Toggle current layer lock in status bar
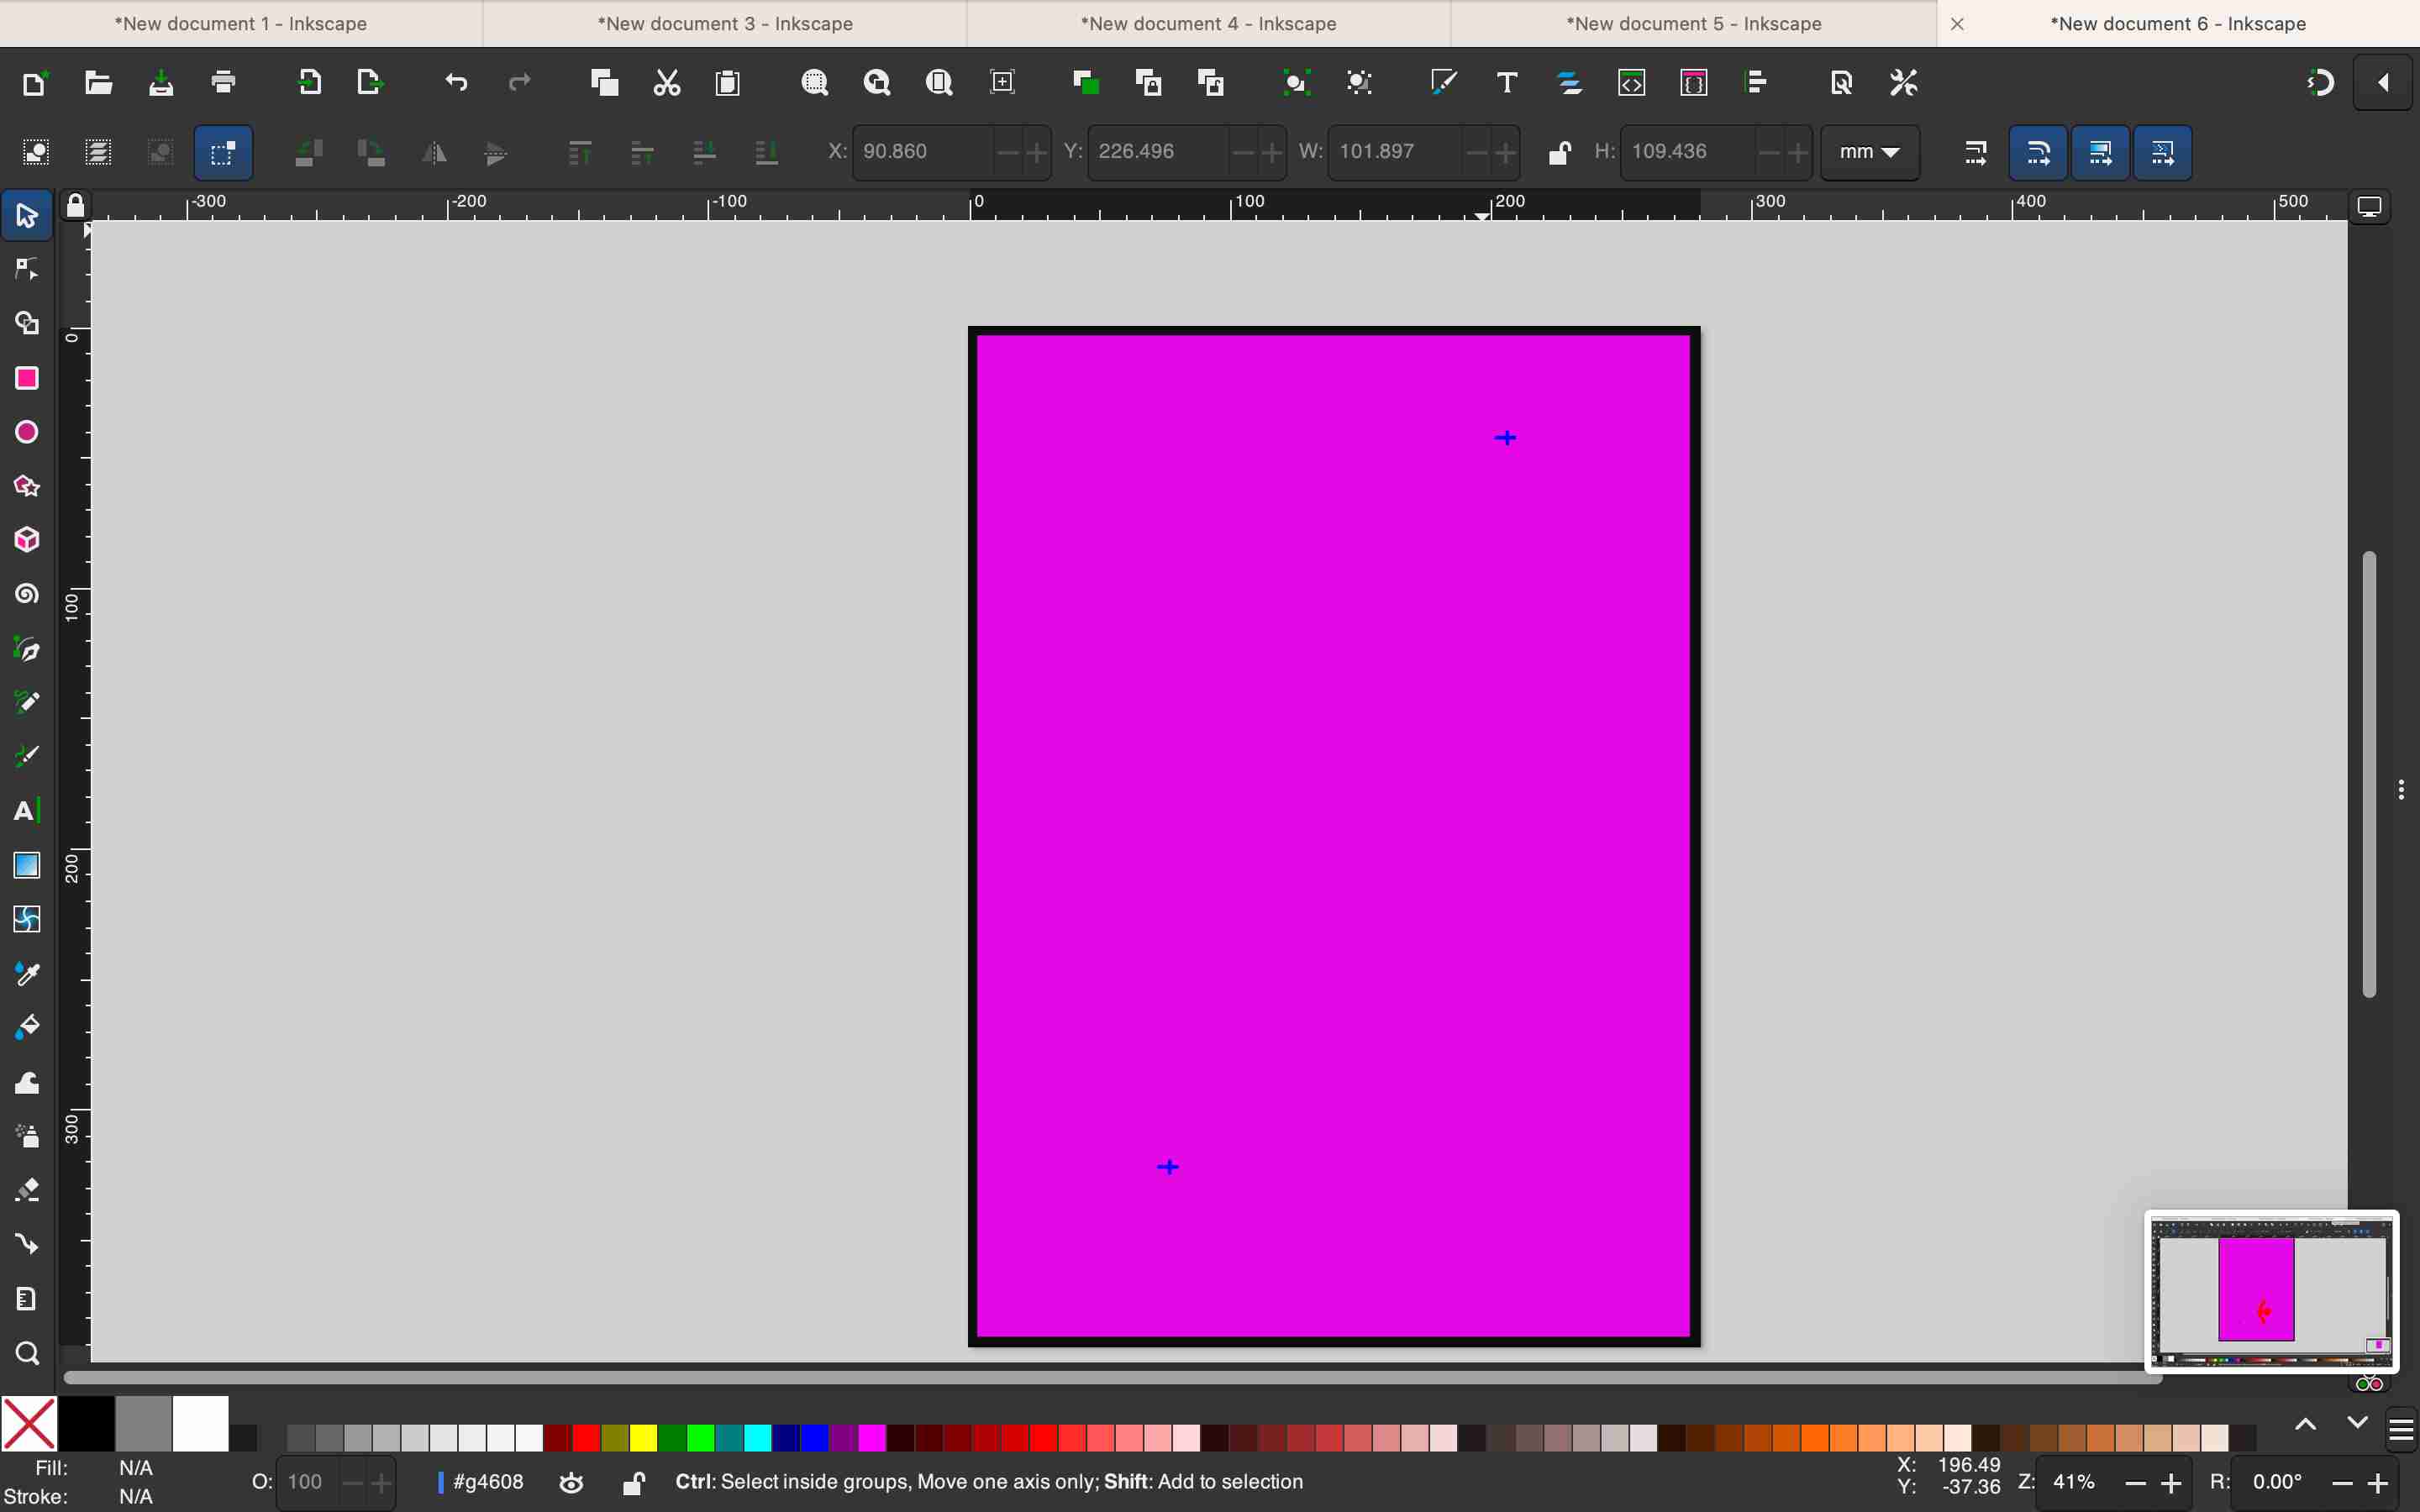This screenshot has width=2420, height=1512. (x=633, y=1483)
